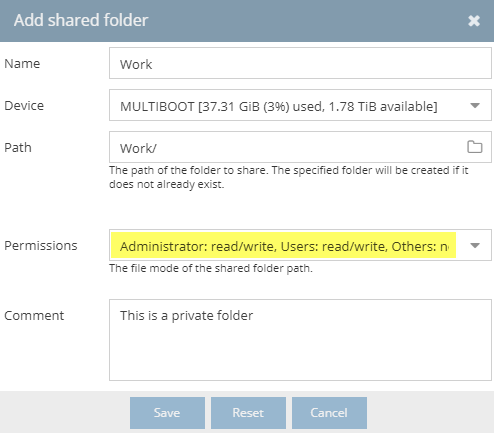Save the shared folder settings
This screenshot has height=433, width=494.
pos(167,413)
